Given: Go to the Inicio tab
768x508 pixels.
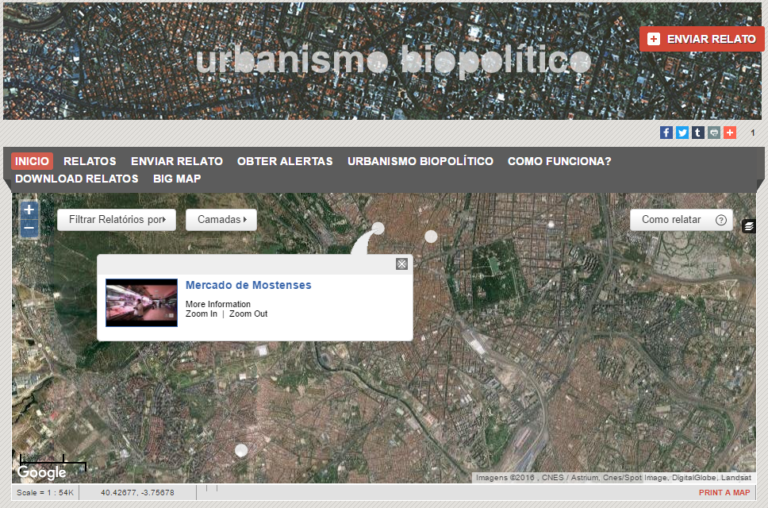Looking at the screenshot, I should pyautogui.click(x=32, y=161).
